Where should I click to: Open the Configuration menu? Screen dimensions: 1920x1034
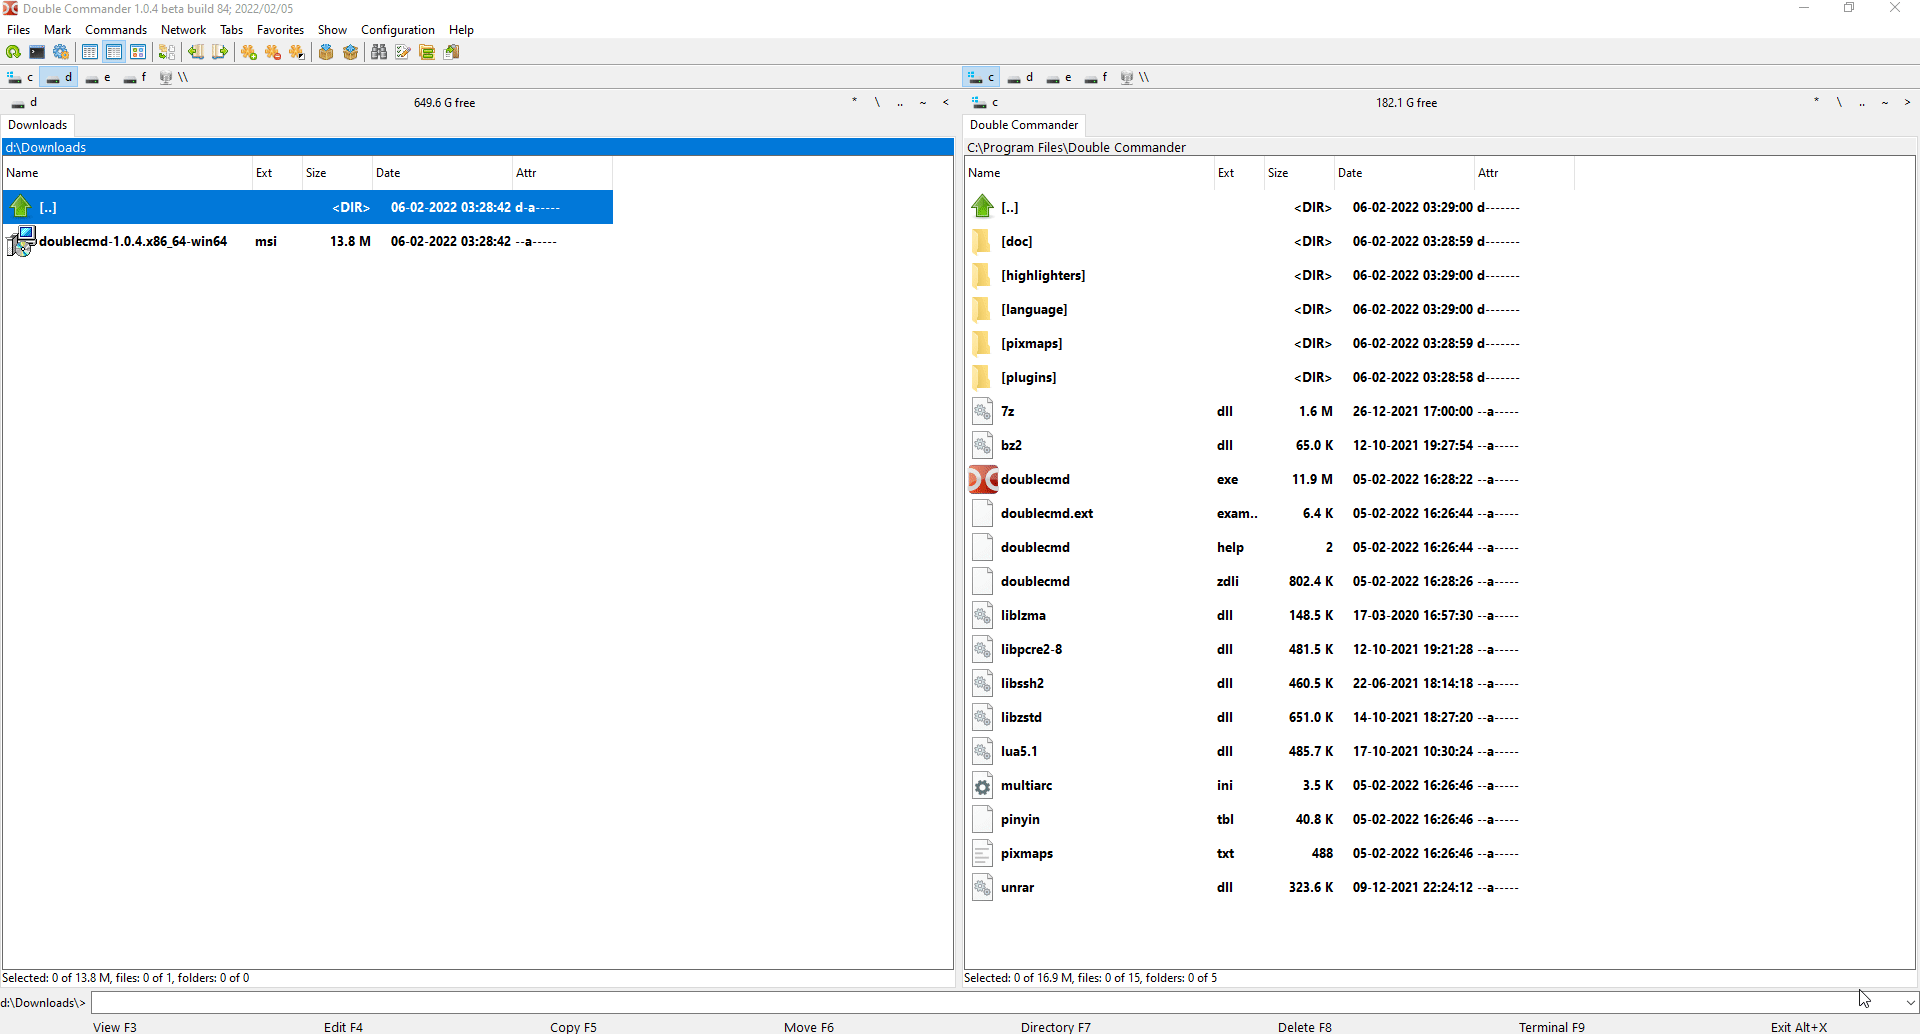pyautogui.click(x=398, y=30)
